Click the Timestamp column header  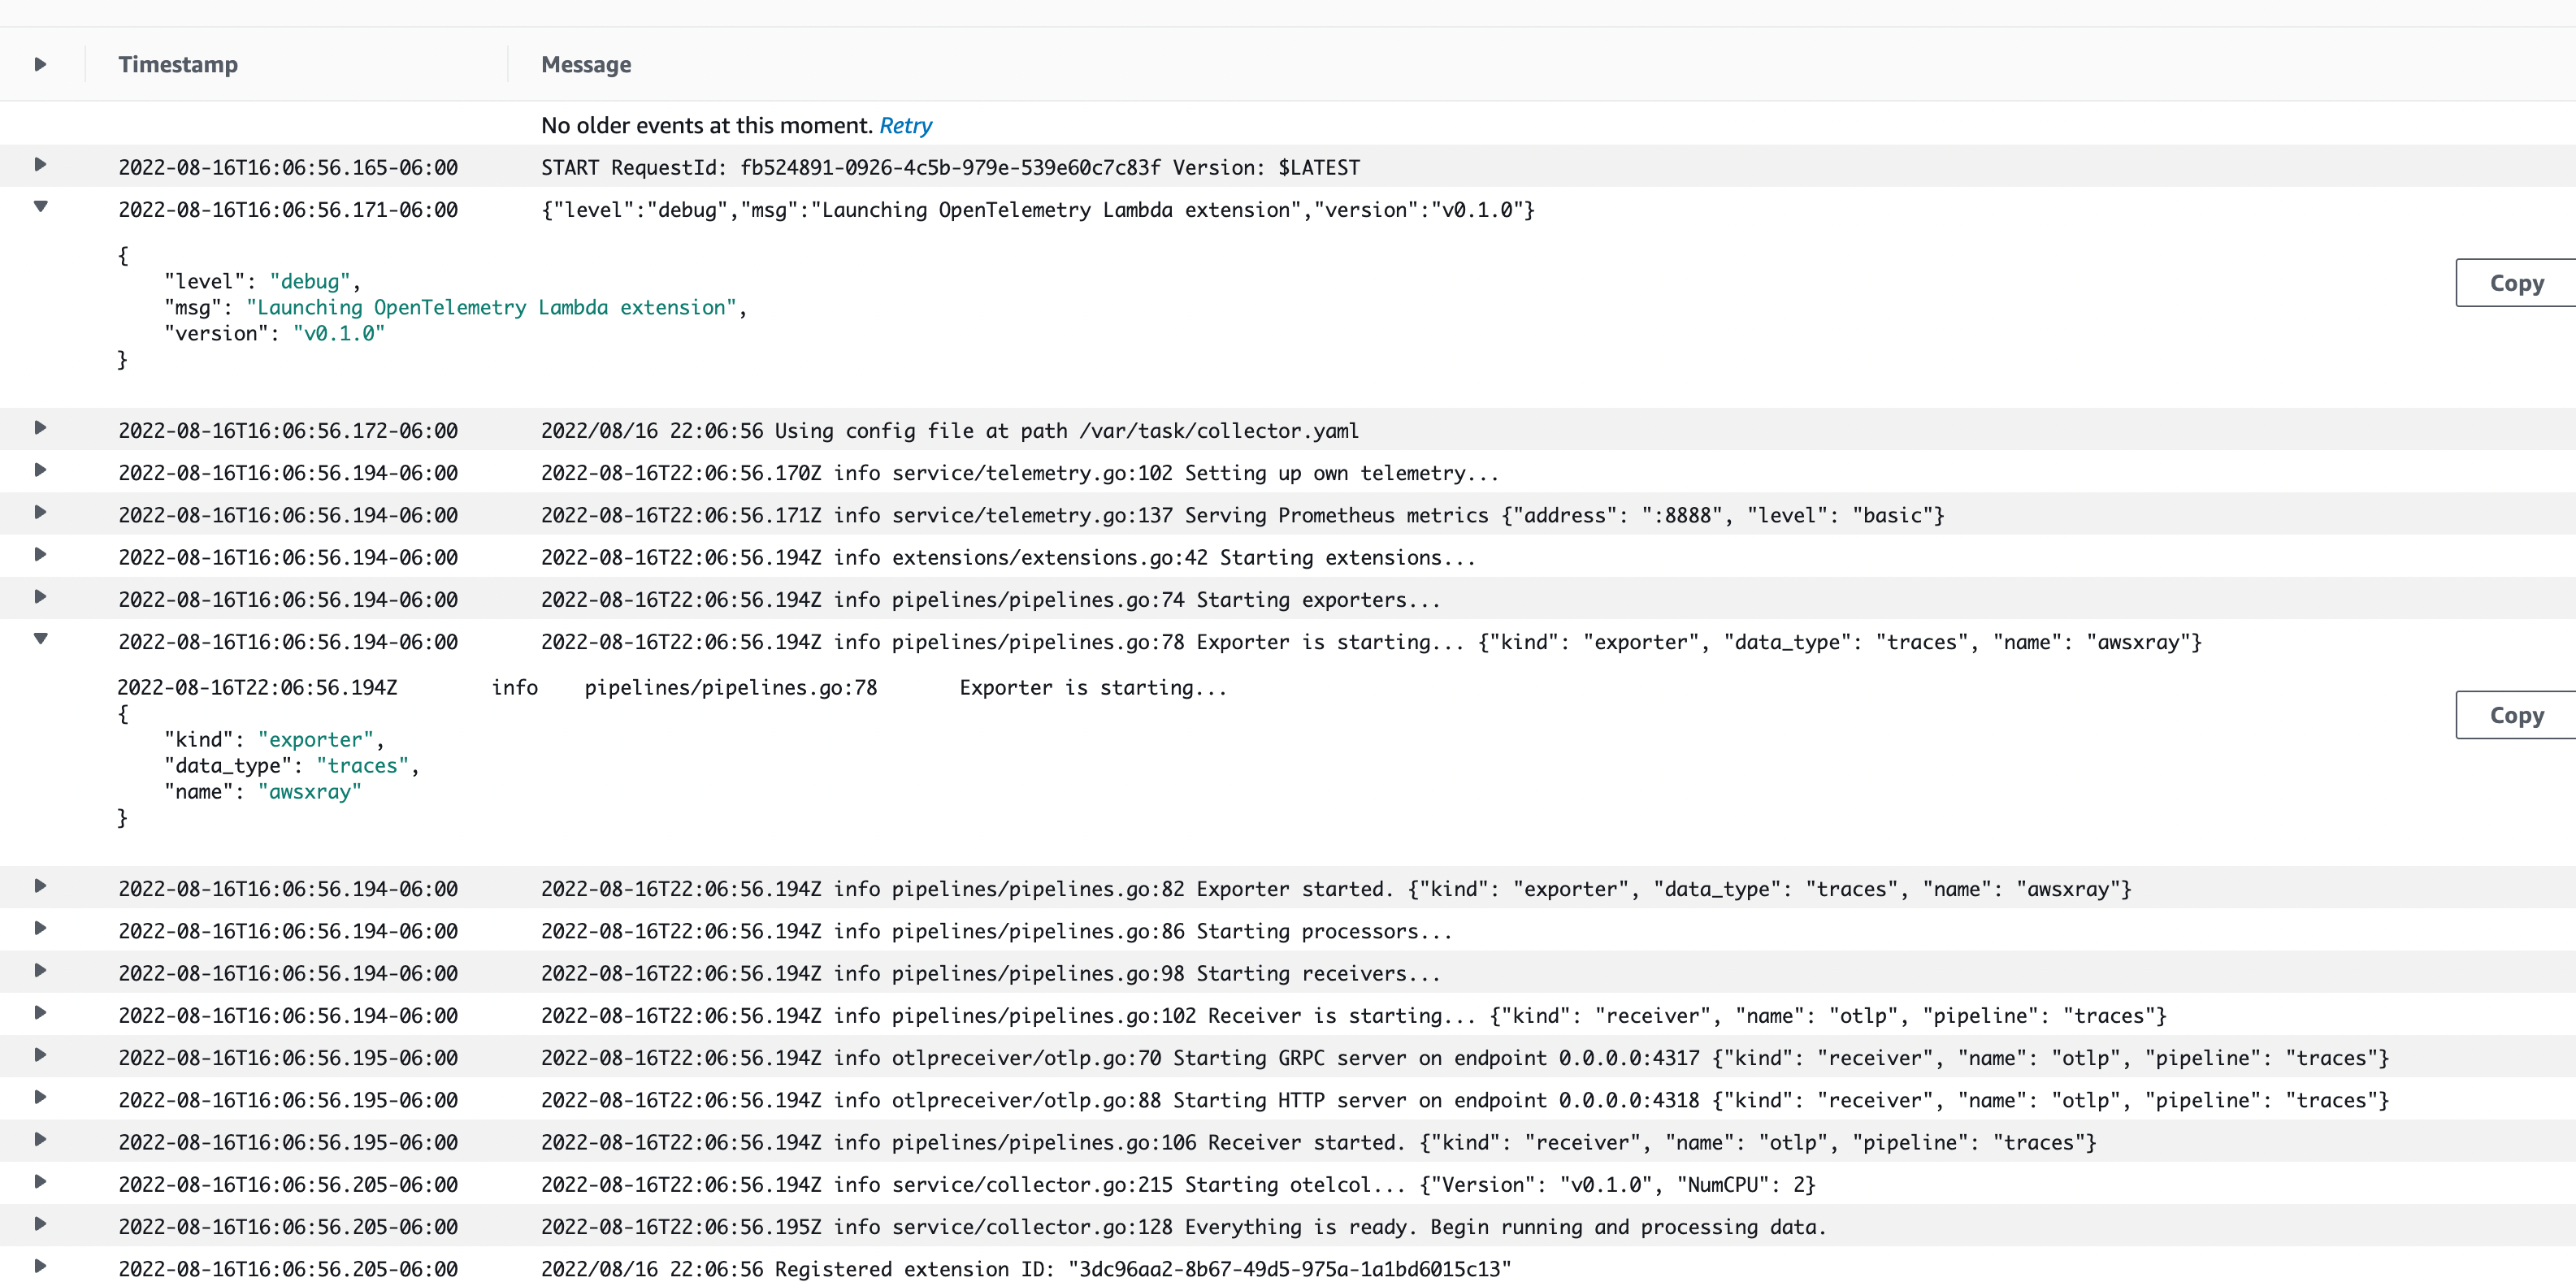(178, 65)
